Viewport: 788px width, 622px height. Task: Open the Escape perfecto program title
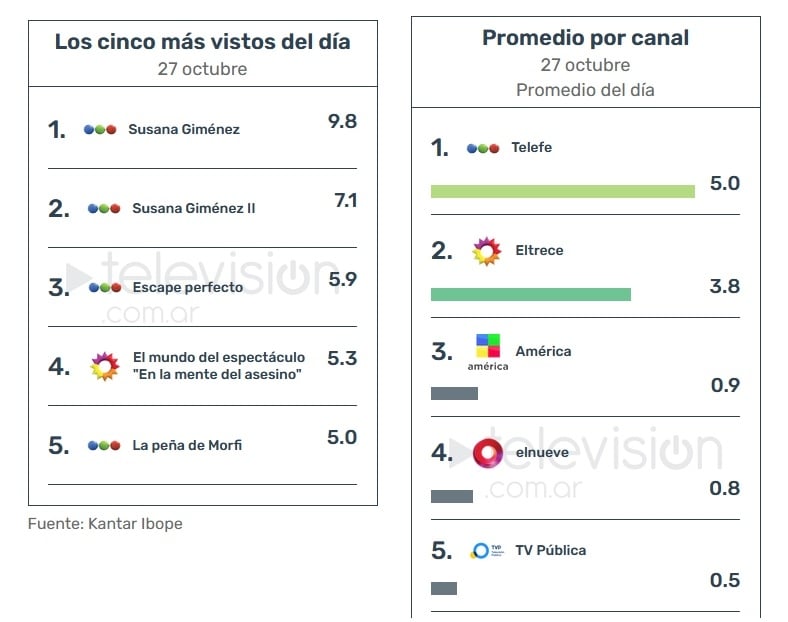(x=188, y=287)
